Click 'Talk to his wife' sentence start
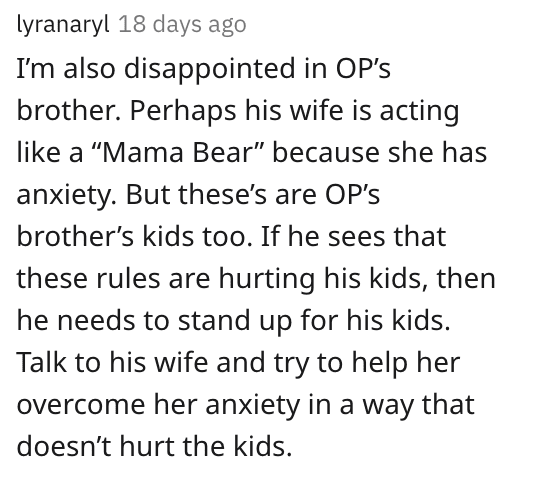The height and width of the screenshot is (488, 534). 112,362
